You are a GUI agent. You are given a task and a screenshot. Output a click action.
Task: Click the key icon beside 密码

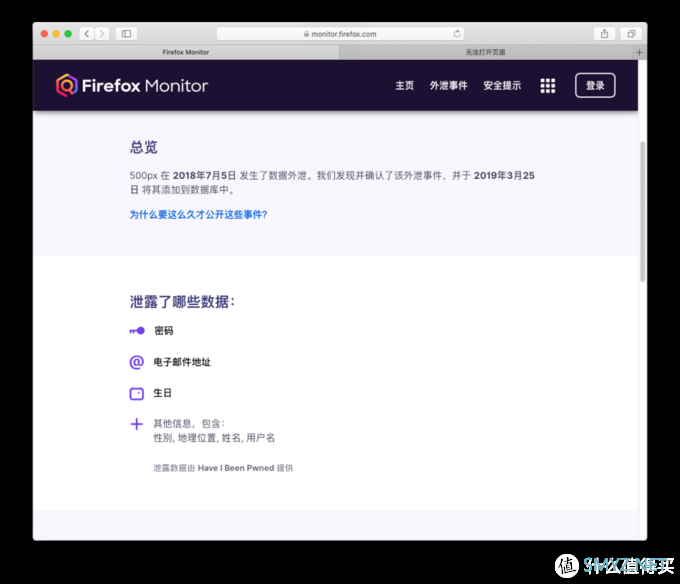click(x=137, y=331)
